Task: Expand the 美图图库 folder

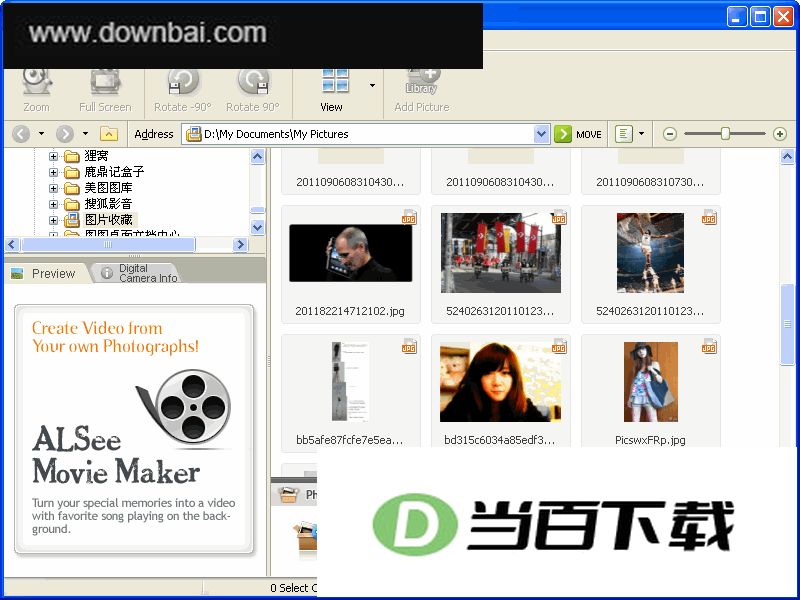Action: click(53, 188)
